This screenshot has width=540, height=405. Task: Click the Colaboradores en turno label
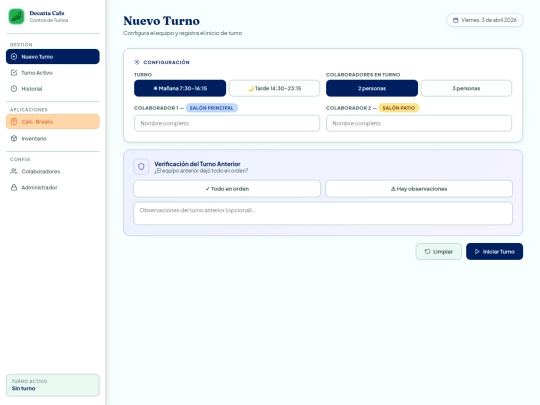[x=363, y=74]
